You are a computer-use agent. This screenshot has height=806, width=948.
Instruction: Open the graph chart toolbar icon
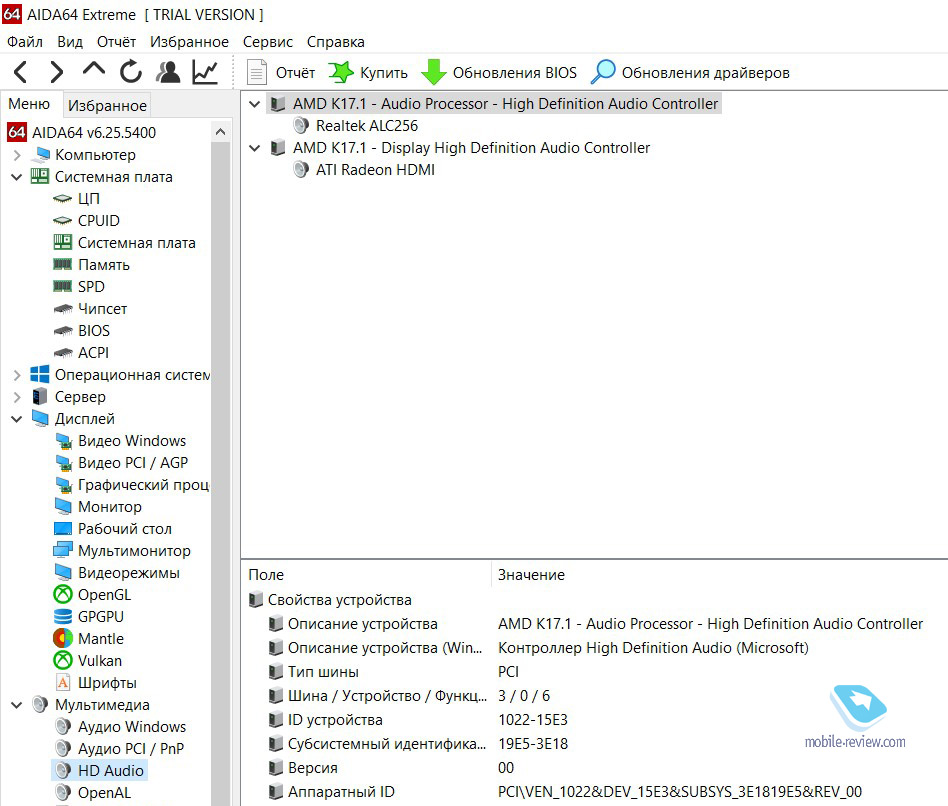(x=205, y=72)
